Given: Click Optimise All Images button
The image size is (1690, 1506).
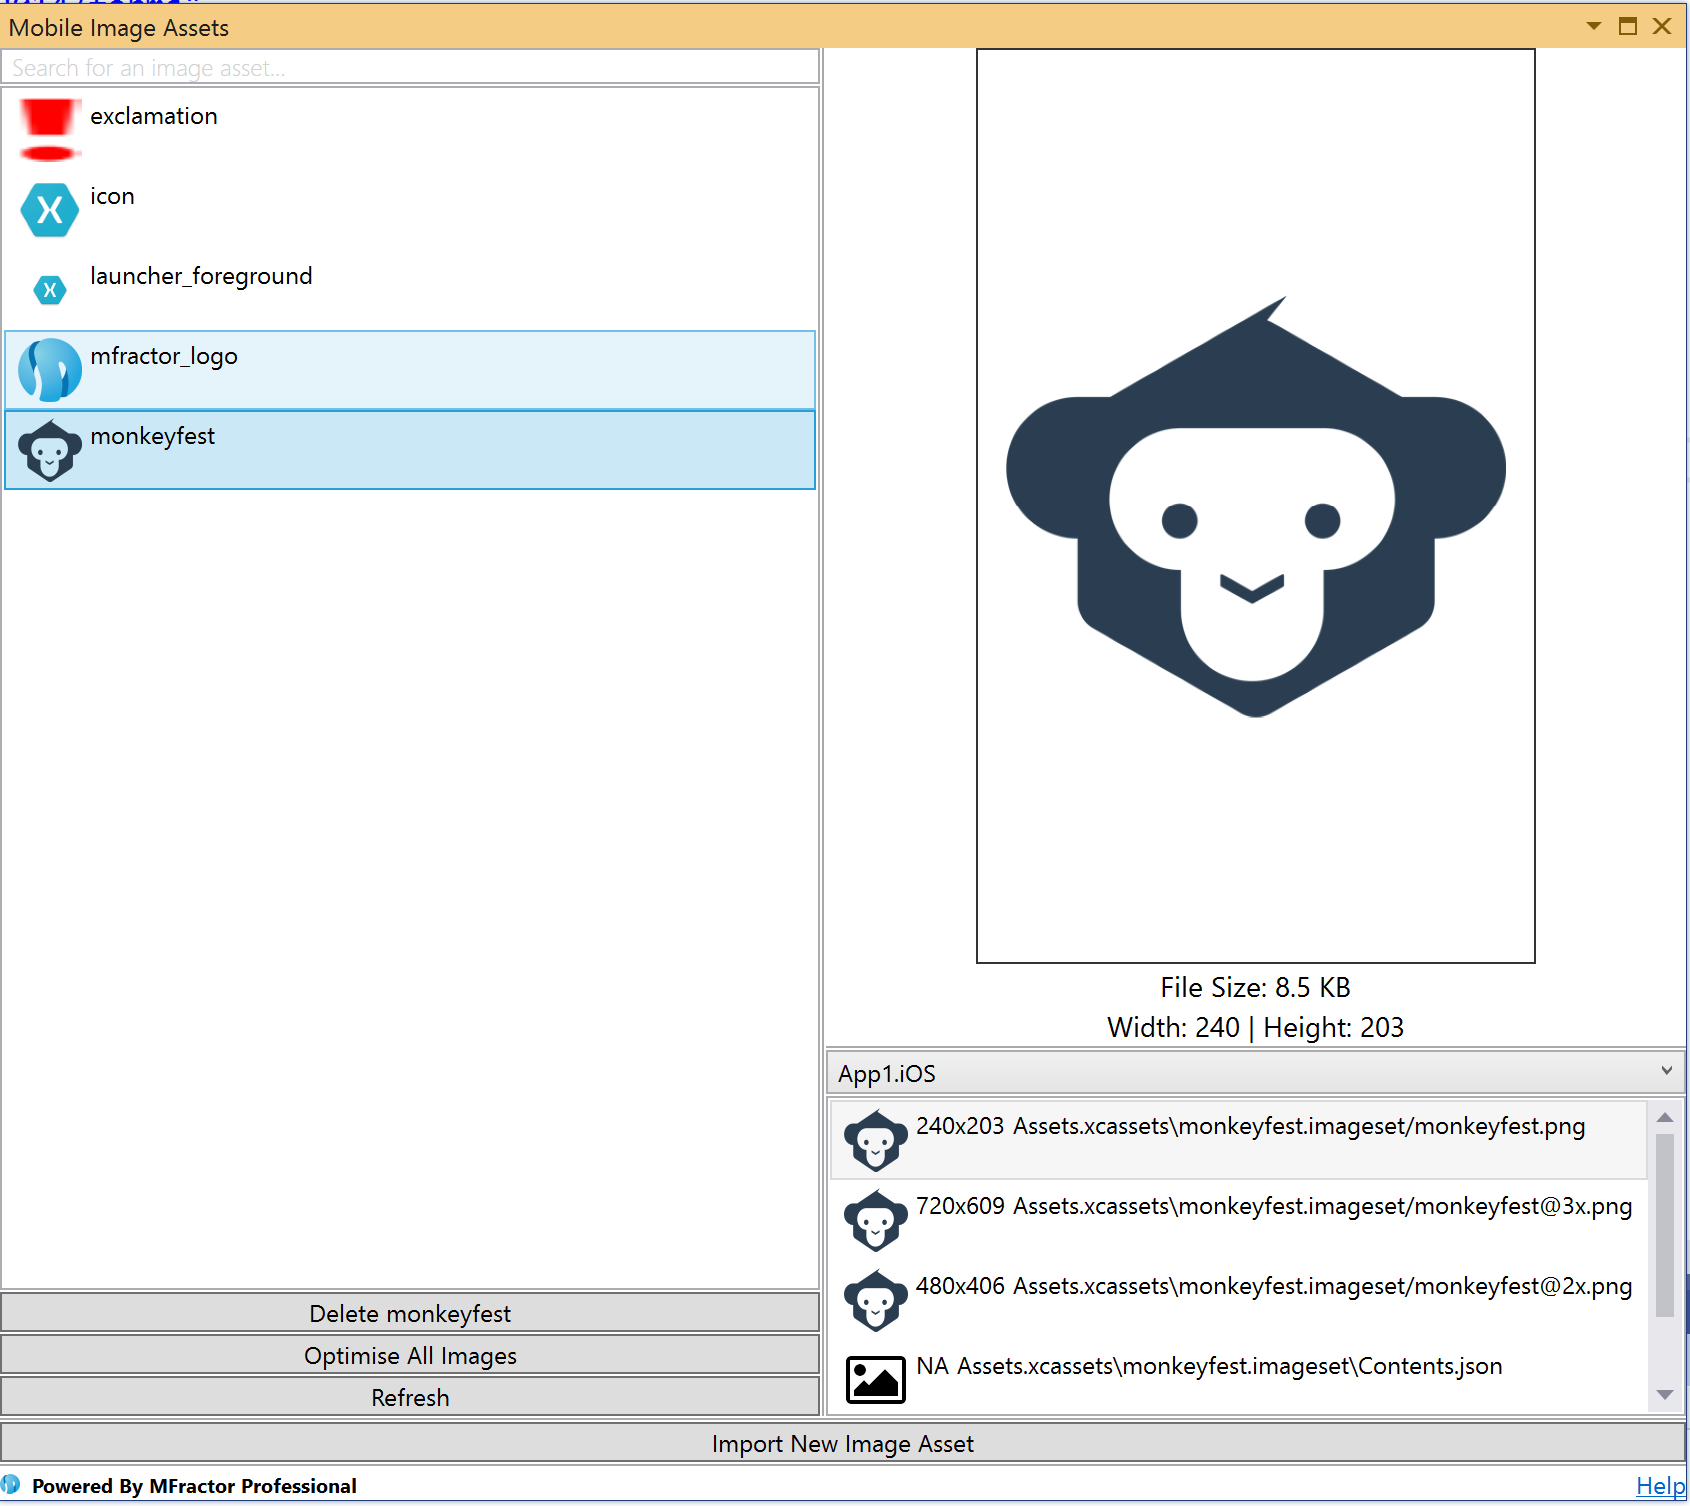Looking at the screenshot, I should click(410, 1355).
